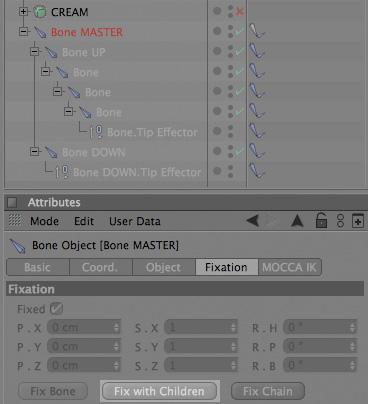Viewport: 368px width, 404px height.
Task: Toggle the Fixed checkbox
Action: click(x=56, y=309)
